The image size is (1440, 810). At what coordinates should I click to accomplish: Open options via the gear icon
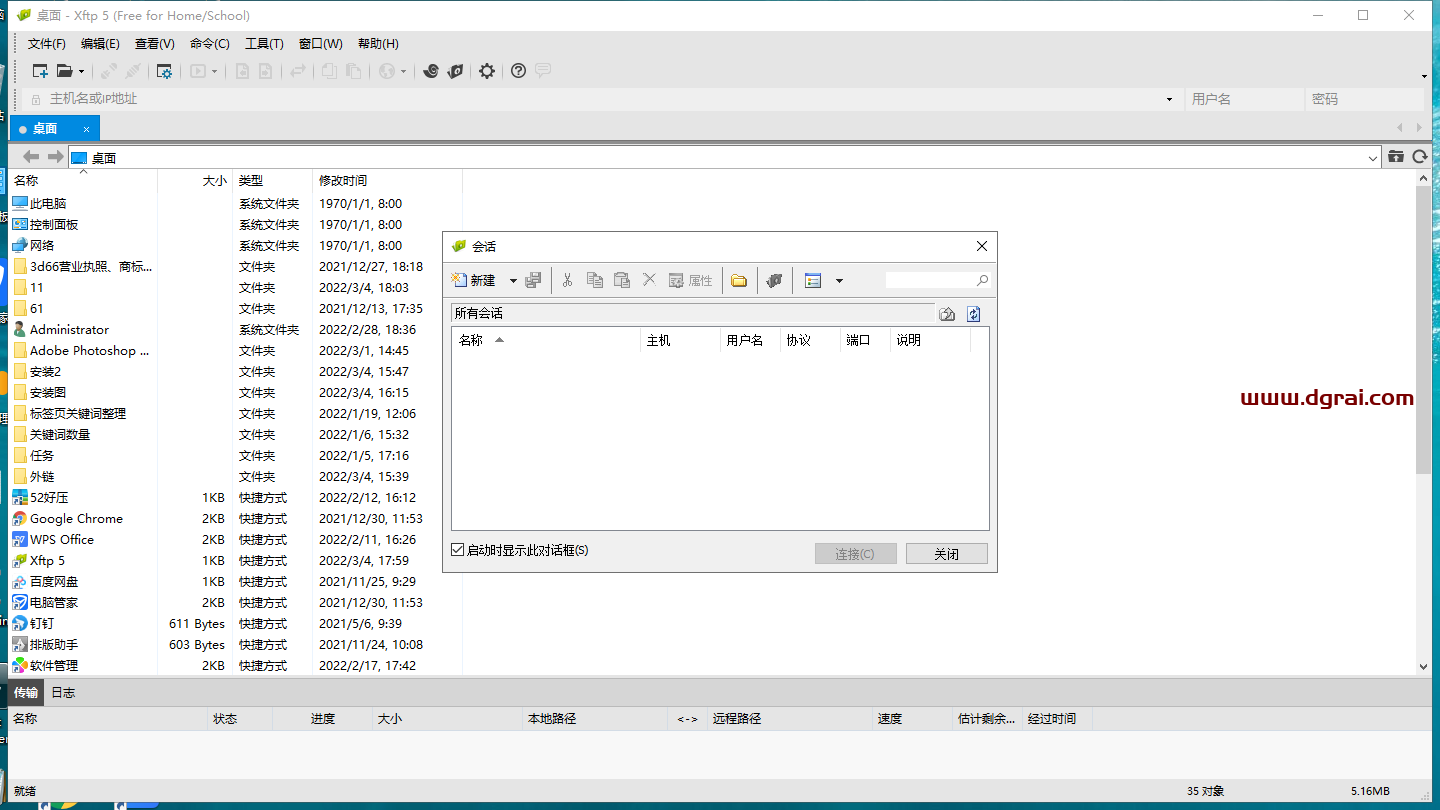(487, 71)
